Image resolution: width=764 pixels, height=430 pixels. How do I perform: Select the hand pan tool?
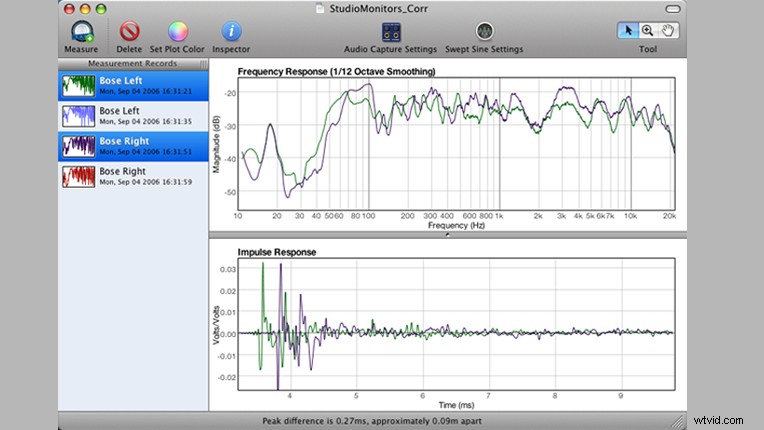[668, 31]
